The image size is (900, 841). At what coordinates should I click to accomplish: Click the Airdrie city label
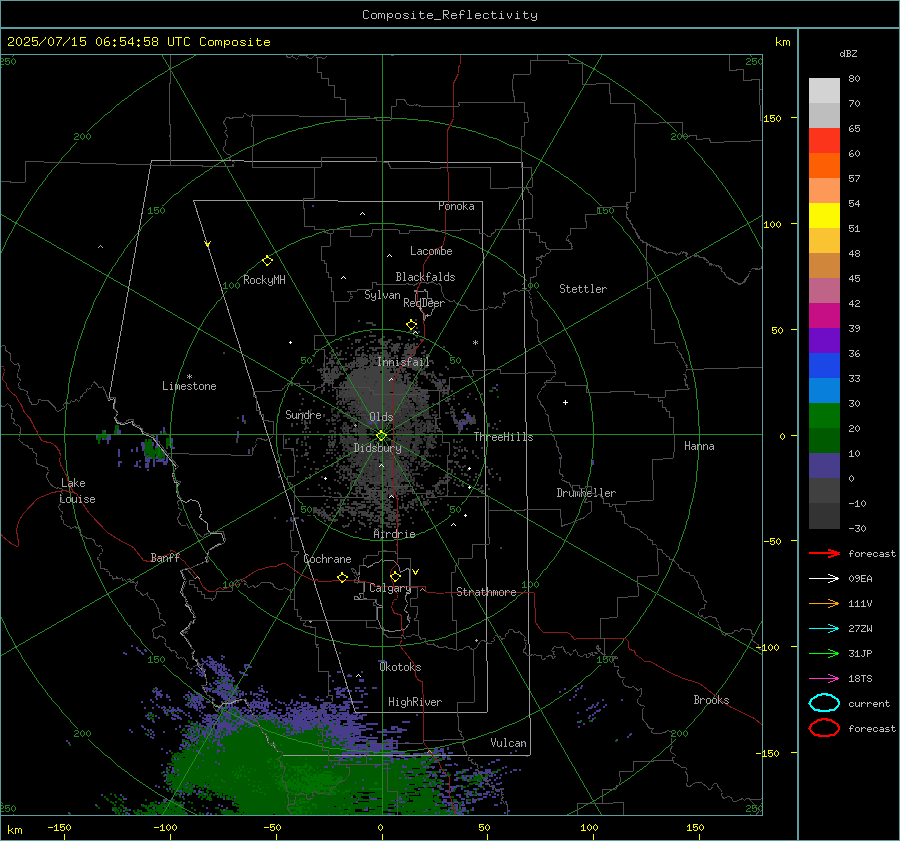tap(394, 534)
